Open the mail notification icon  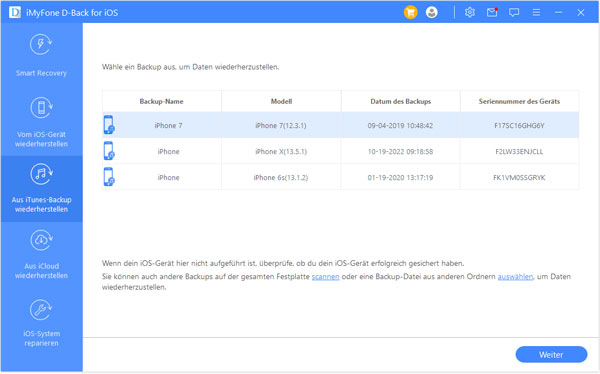click(492, 13)
